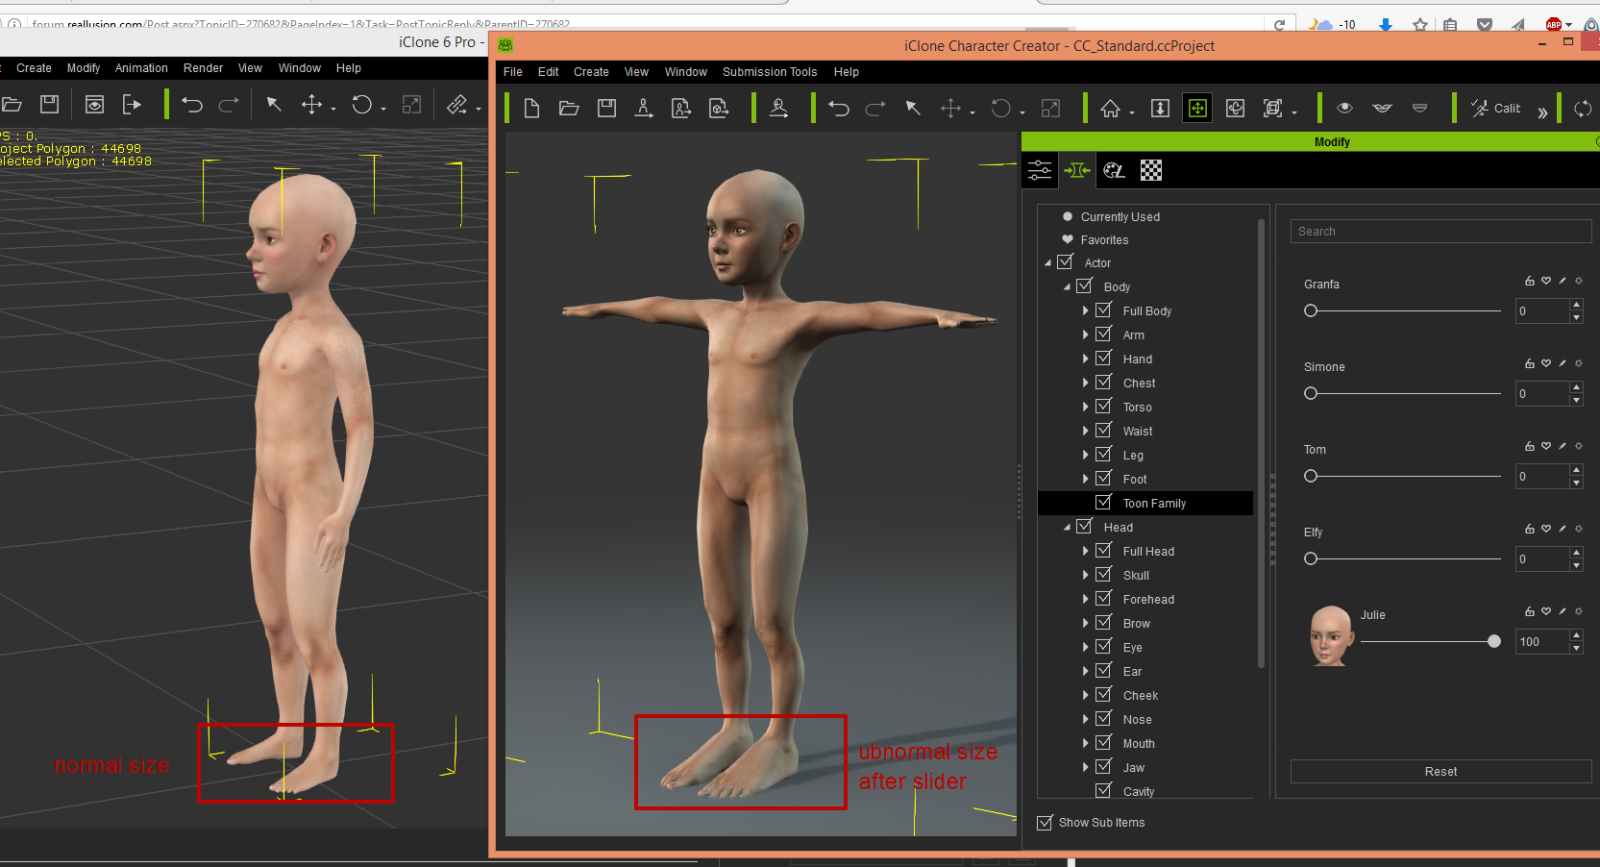
Task: Open the Material palette tab icon in Modify panel
Action: coord(1114,170)
